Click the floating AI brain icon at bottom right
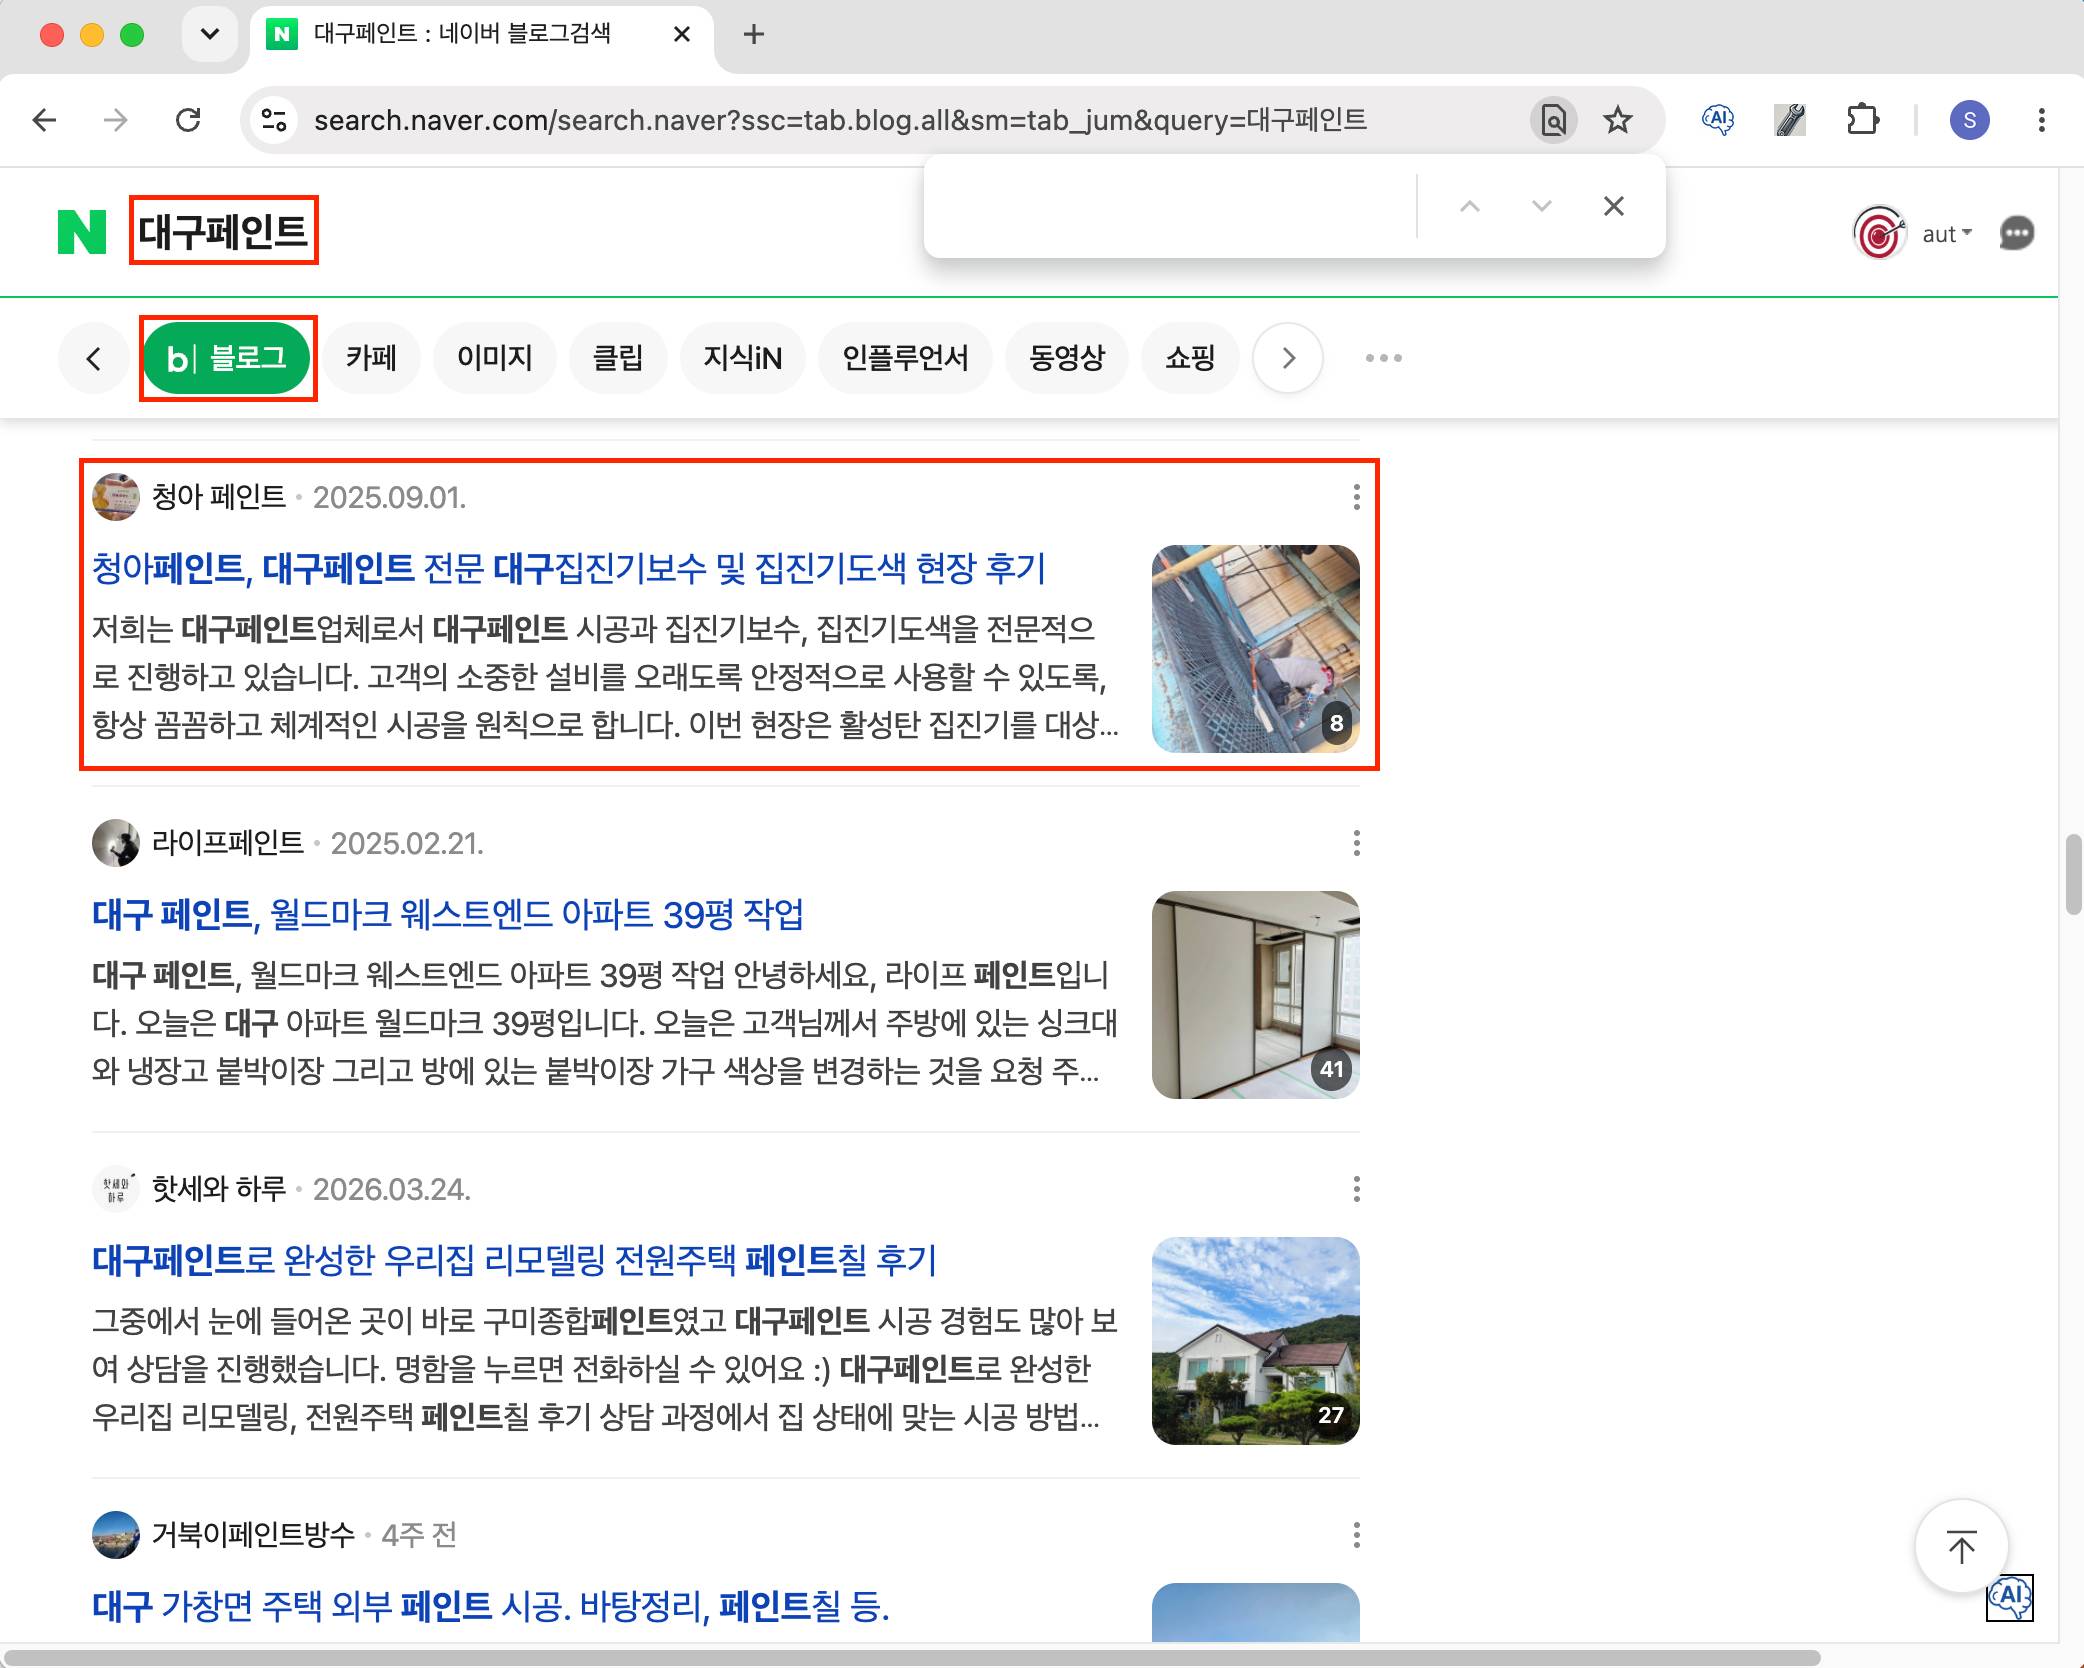The width and height of the screenshot is (2084, 1668). tap(2010, 1597)
